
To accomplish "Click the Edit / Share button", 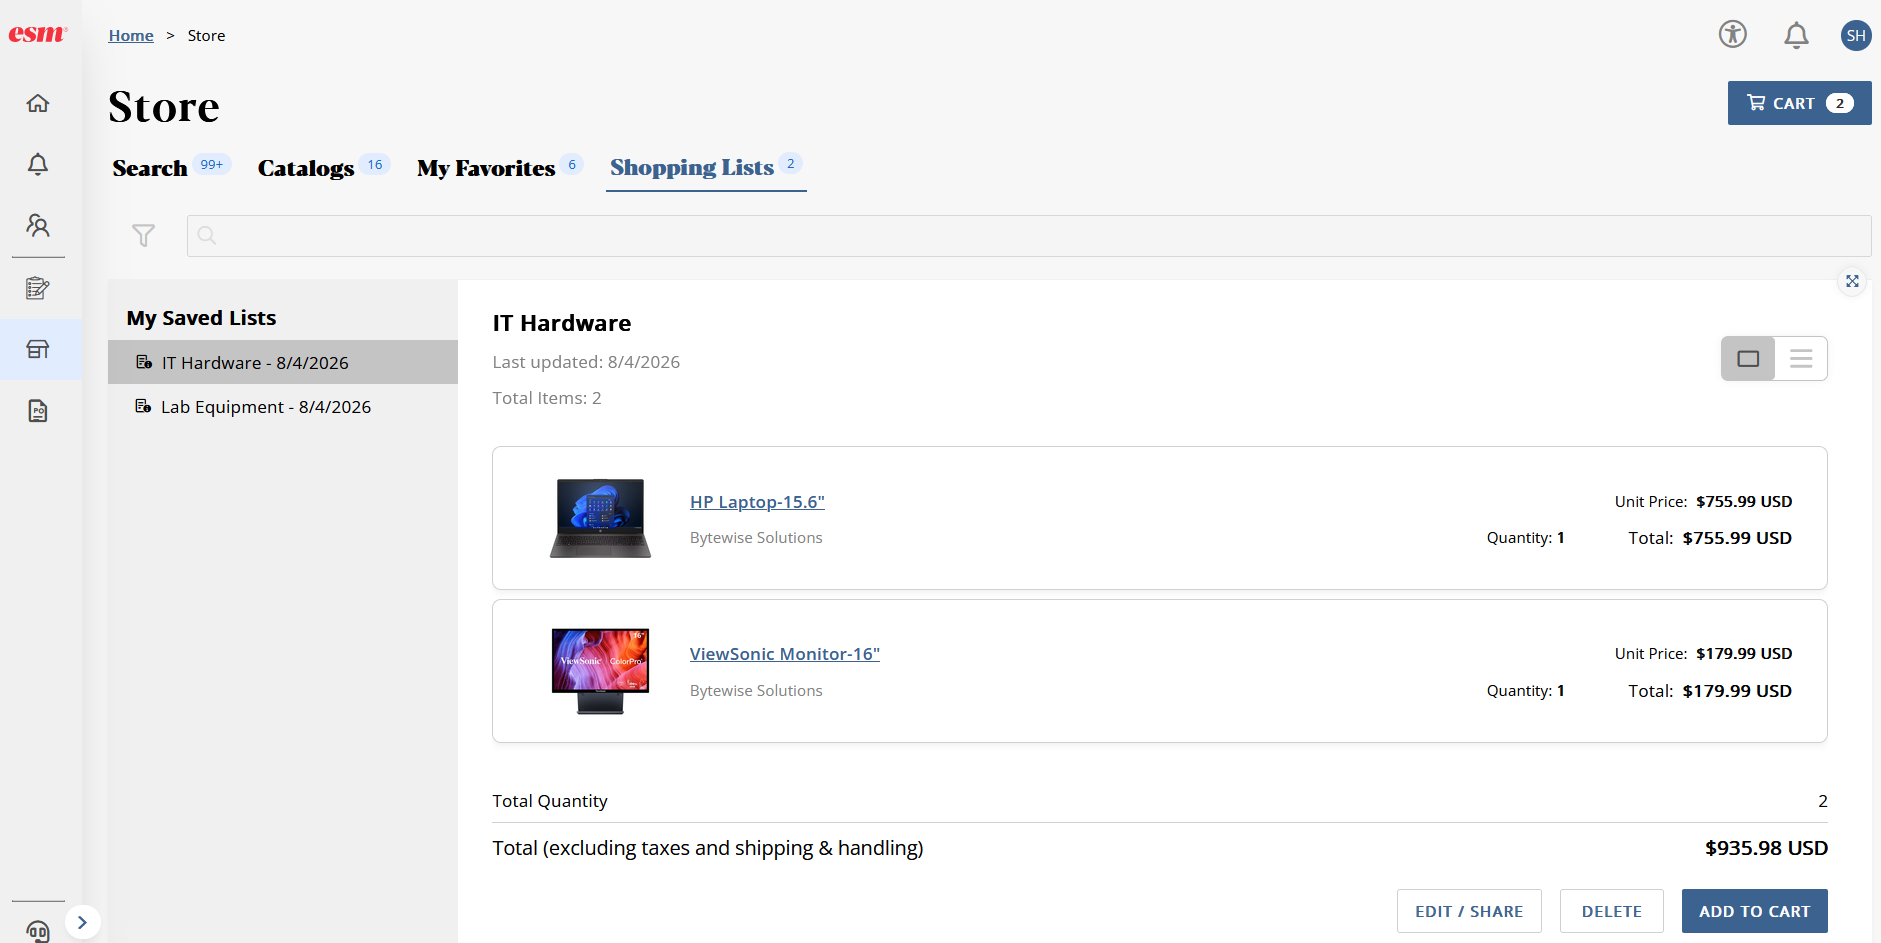I will pyautogui.click(x=1469, y=911).
